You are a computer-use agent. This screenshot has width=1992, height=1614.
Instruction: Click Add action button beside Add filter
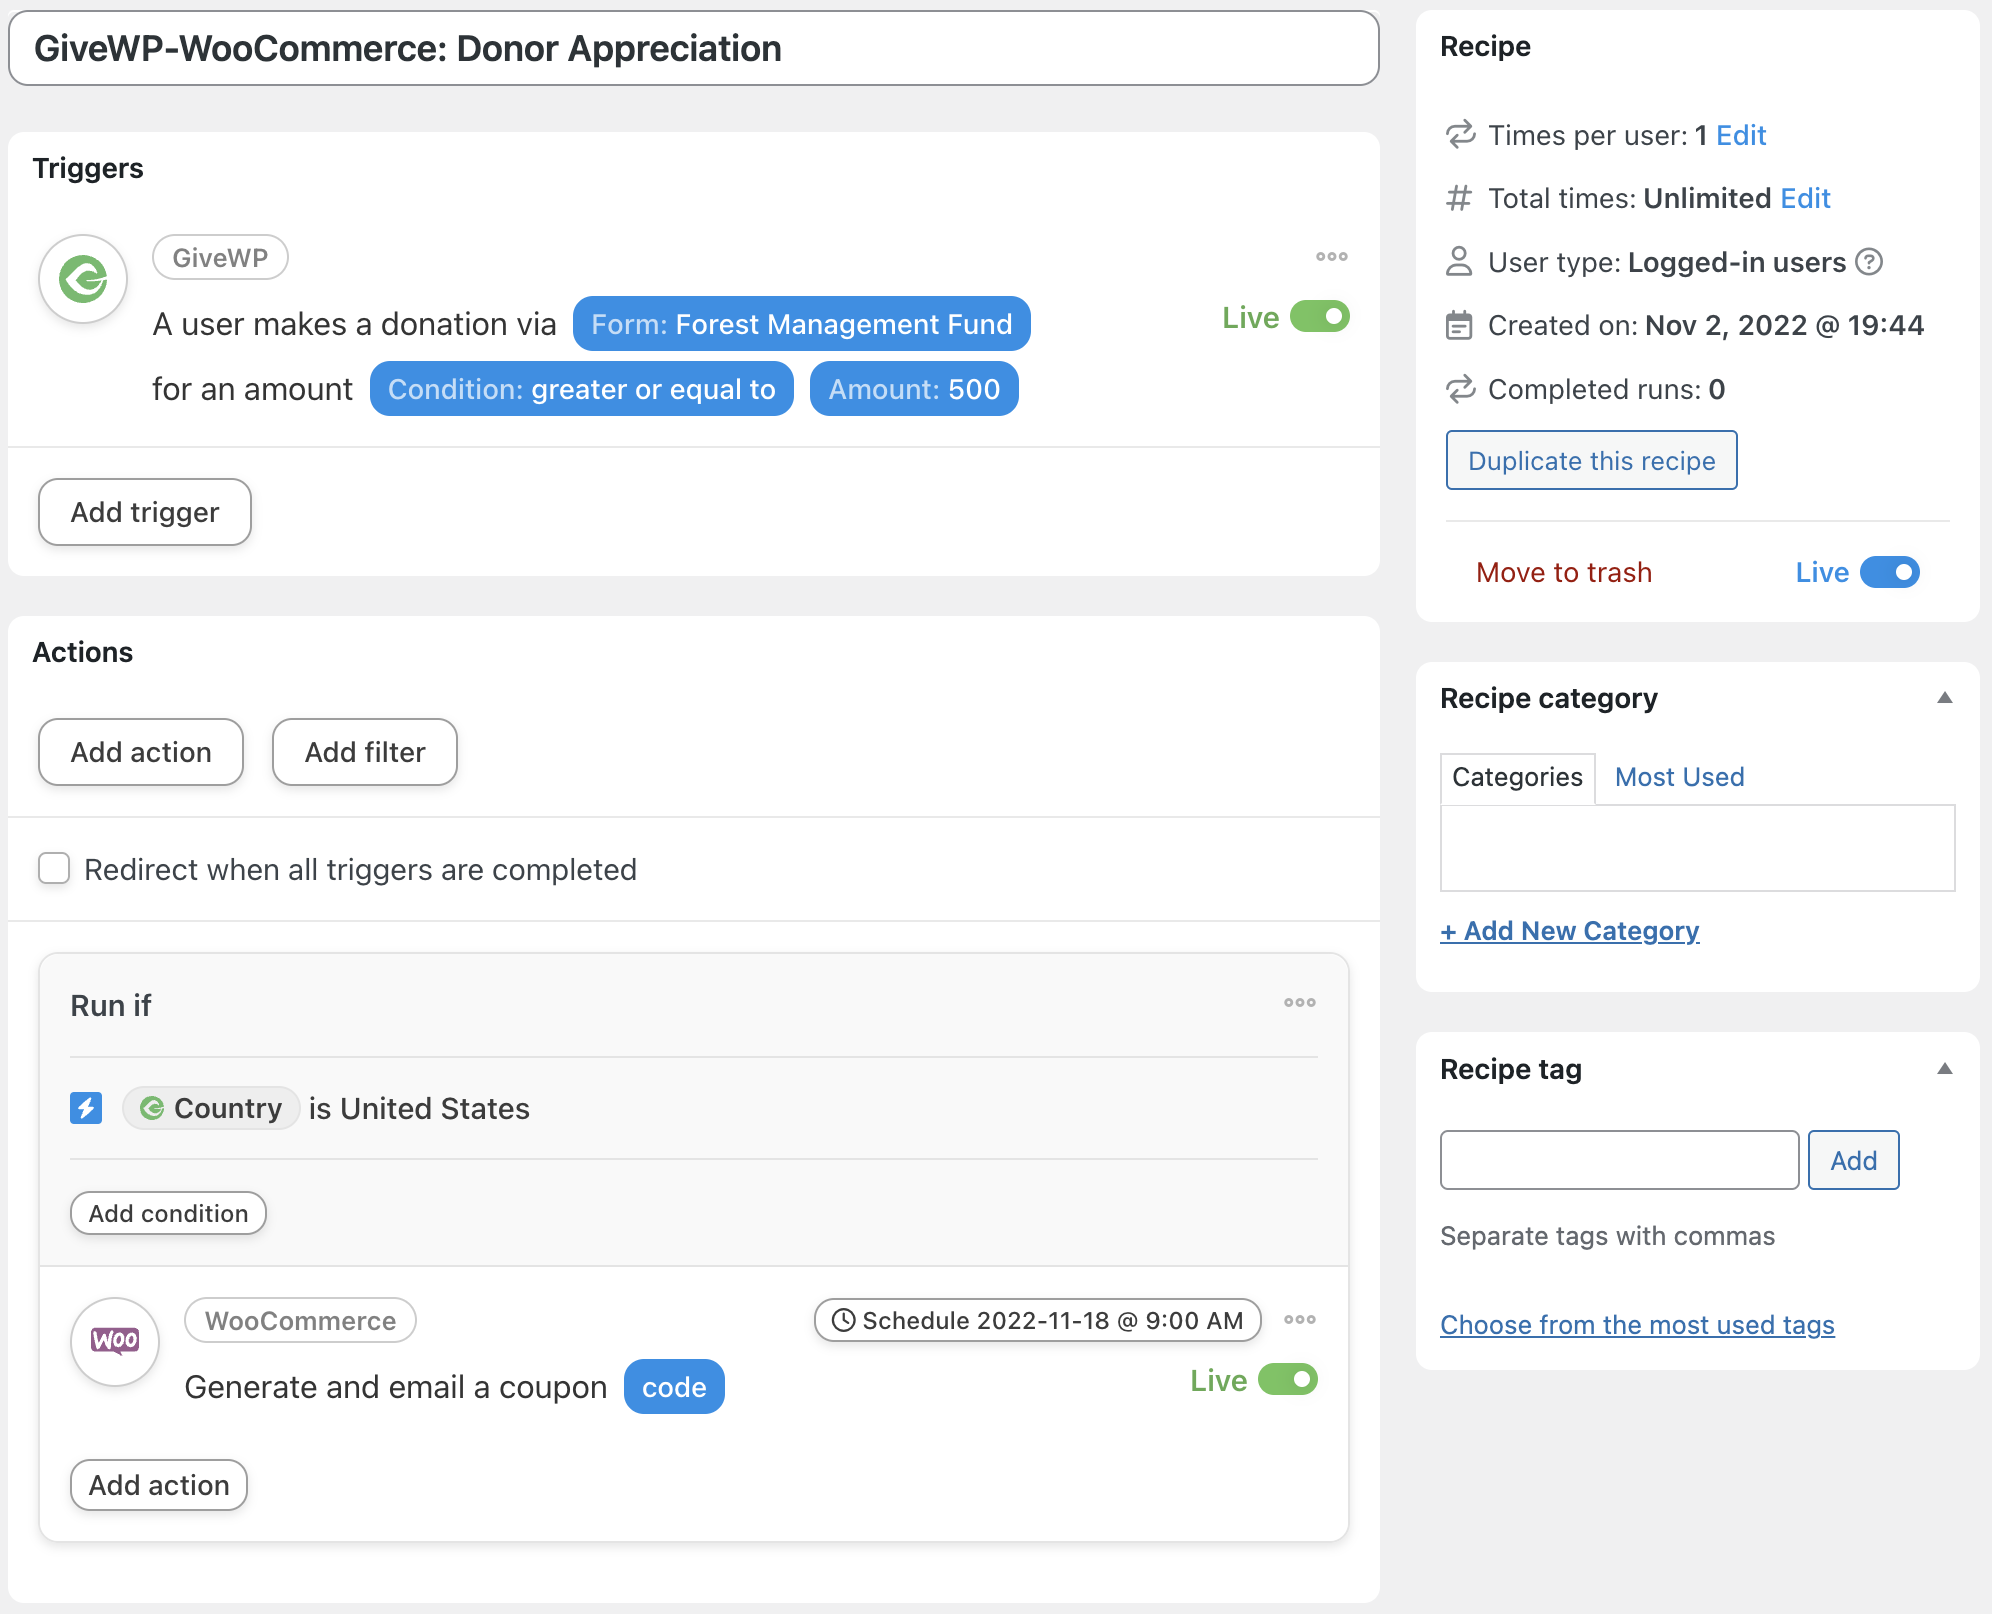(x=141, y=752)
